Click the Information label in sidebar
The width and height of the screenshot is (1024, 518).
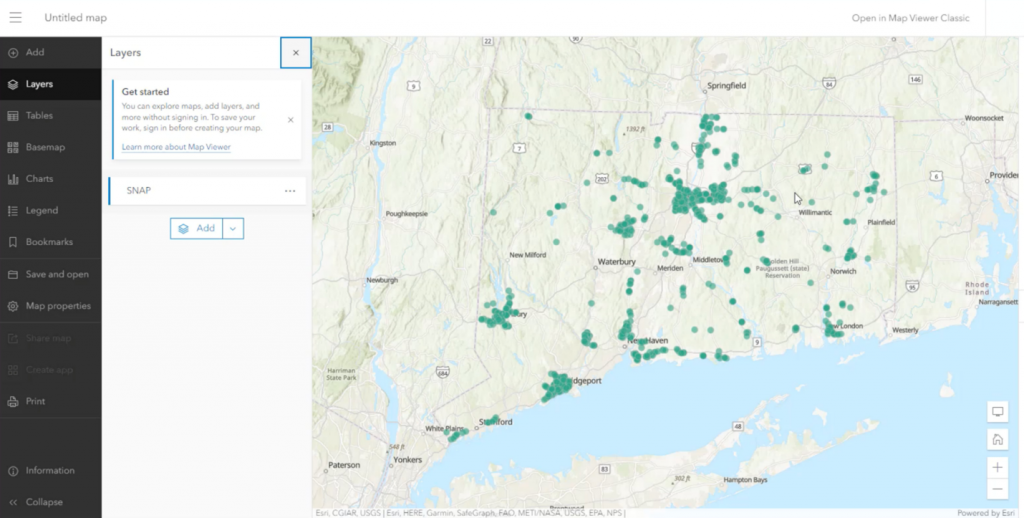[50, 471]
